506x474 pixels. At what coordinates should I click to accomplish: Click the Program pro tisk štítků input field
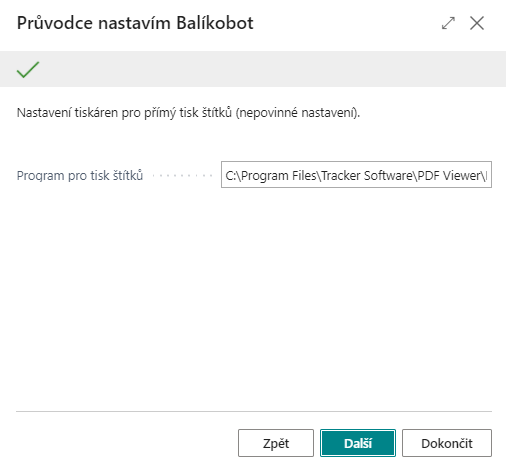click(x=356, y=175)
